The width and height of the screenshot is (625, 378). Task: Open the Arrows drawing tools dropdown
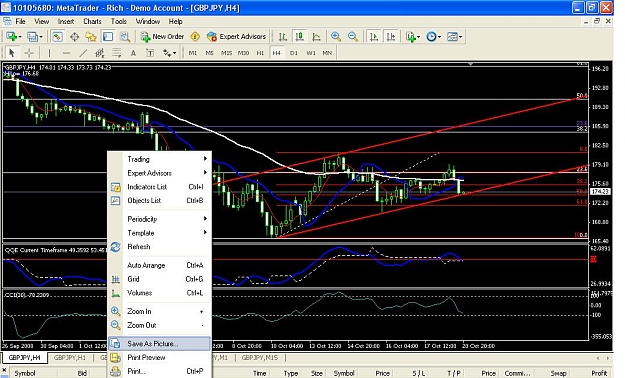(x=169, y=53)
